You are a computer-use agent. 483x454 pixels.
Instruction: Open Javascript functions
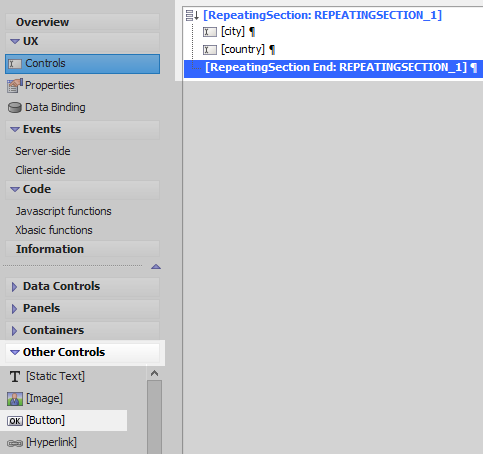click(x=63, y=211)
